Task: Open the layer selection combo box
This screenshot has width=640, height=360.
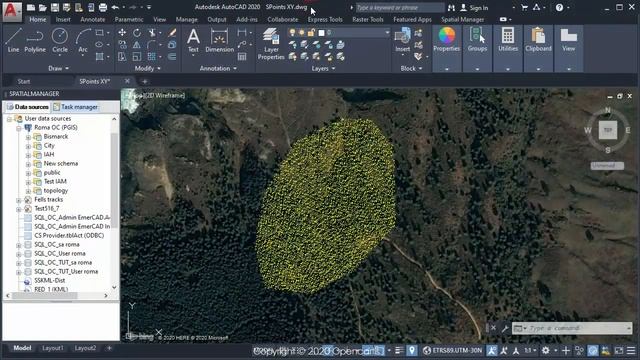Action: tap(339, 32)
